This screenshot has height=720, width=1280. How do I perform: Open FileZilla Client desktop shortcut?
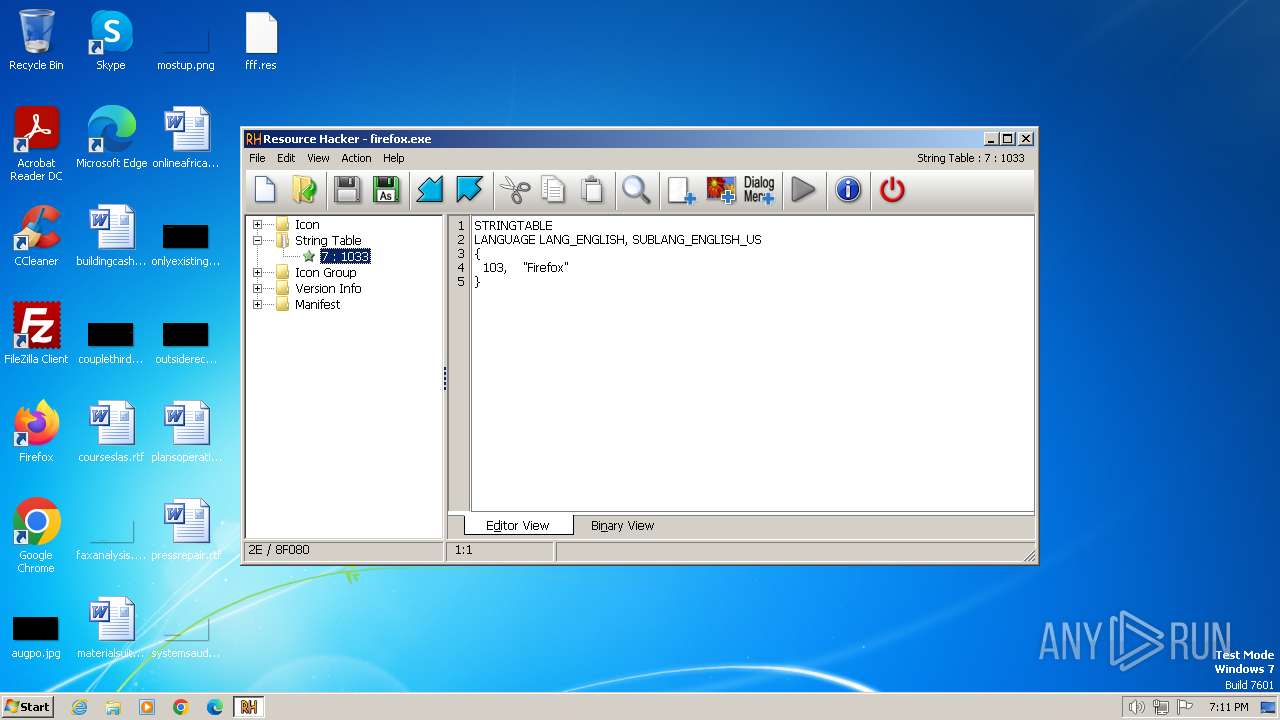pyautogui.click(x=36, y=334)
